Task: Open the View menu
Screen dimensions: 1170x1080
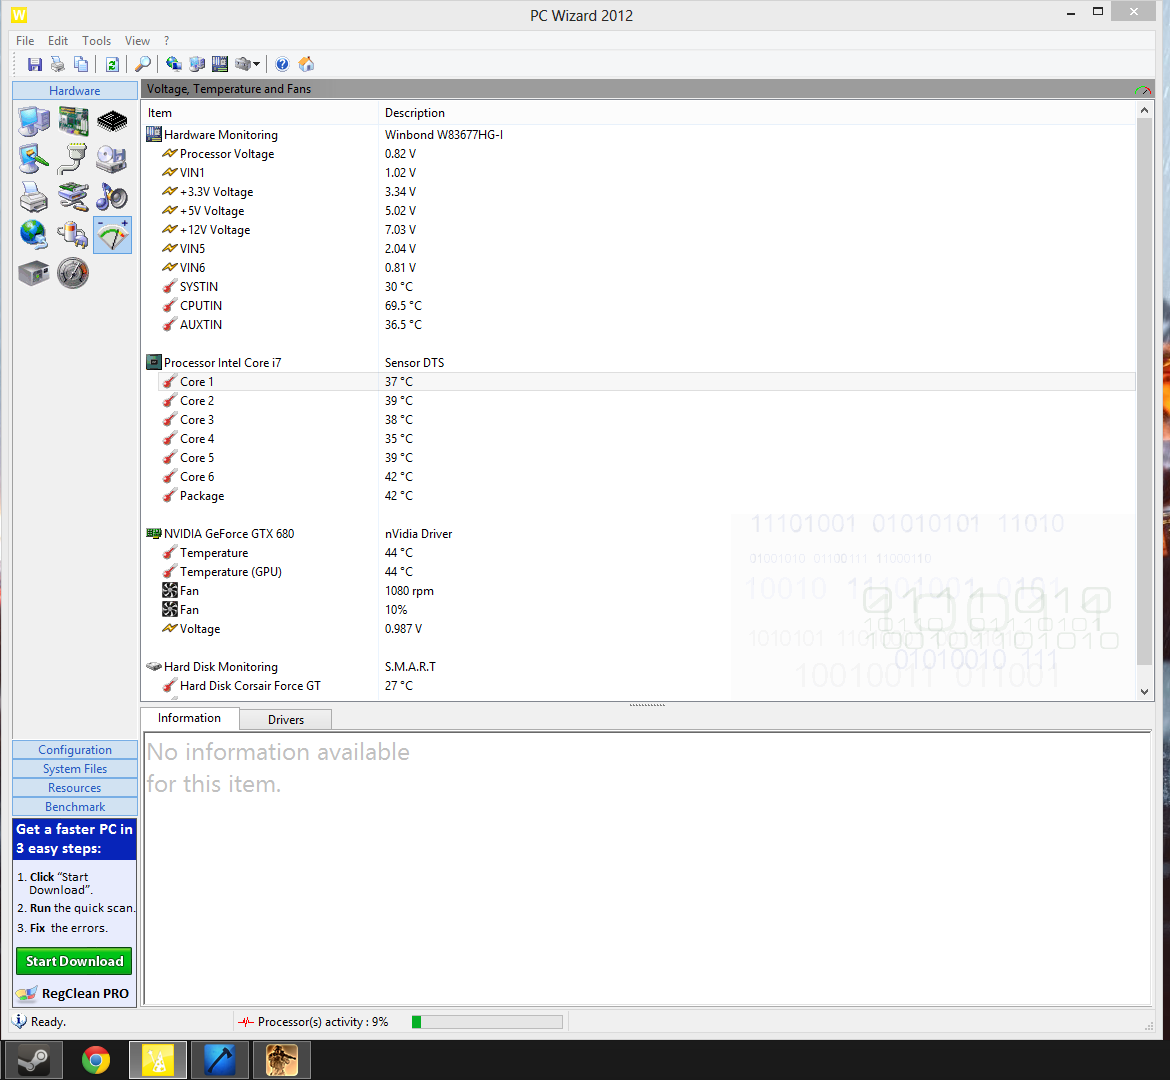Action: coord(137,41)
